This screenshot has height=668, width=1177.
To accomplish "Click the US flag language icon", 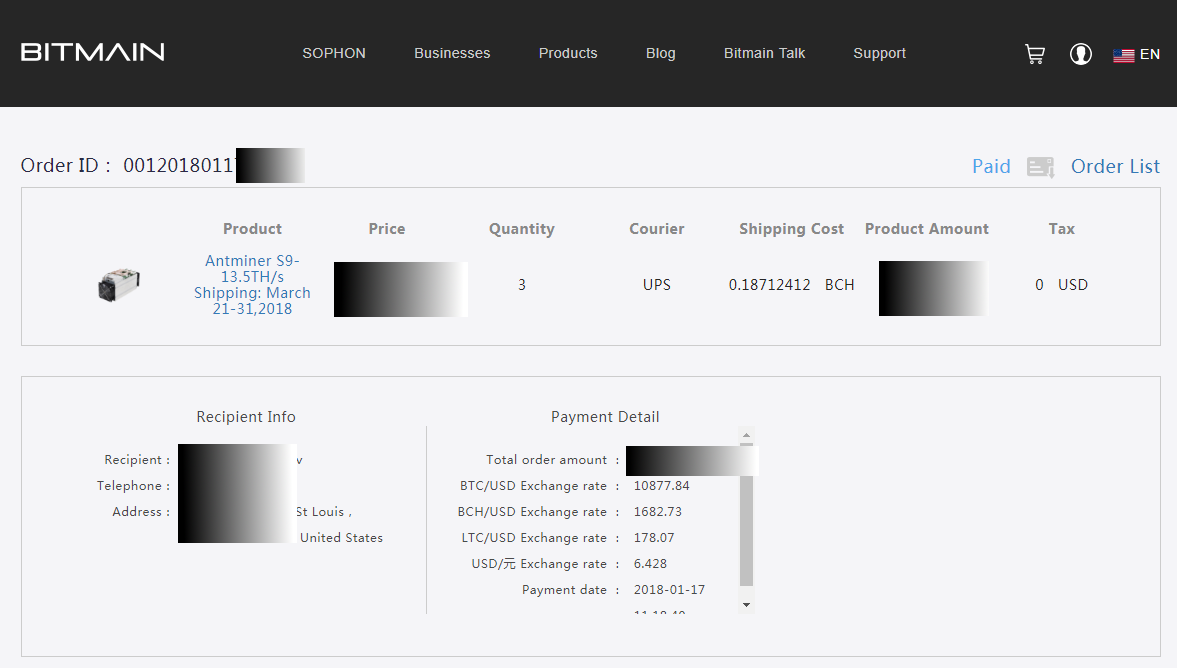I will [x=1123, y=55].
